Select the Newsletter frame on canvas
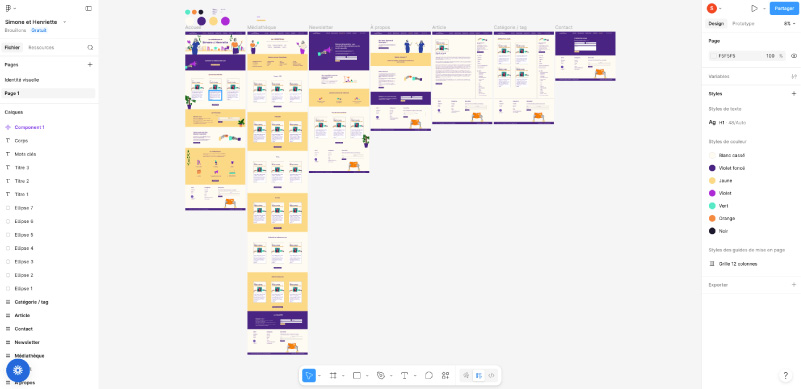The height and width of the screenshot is (389, 801). [x=339, y=102]
